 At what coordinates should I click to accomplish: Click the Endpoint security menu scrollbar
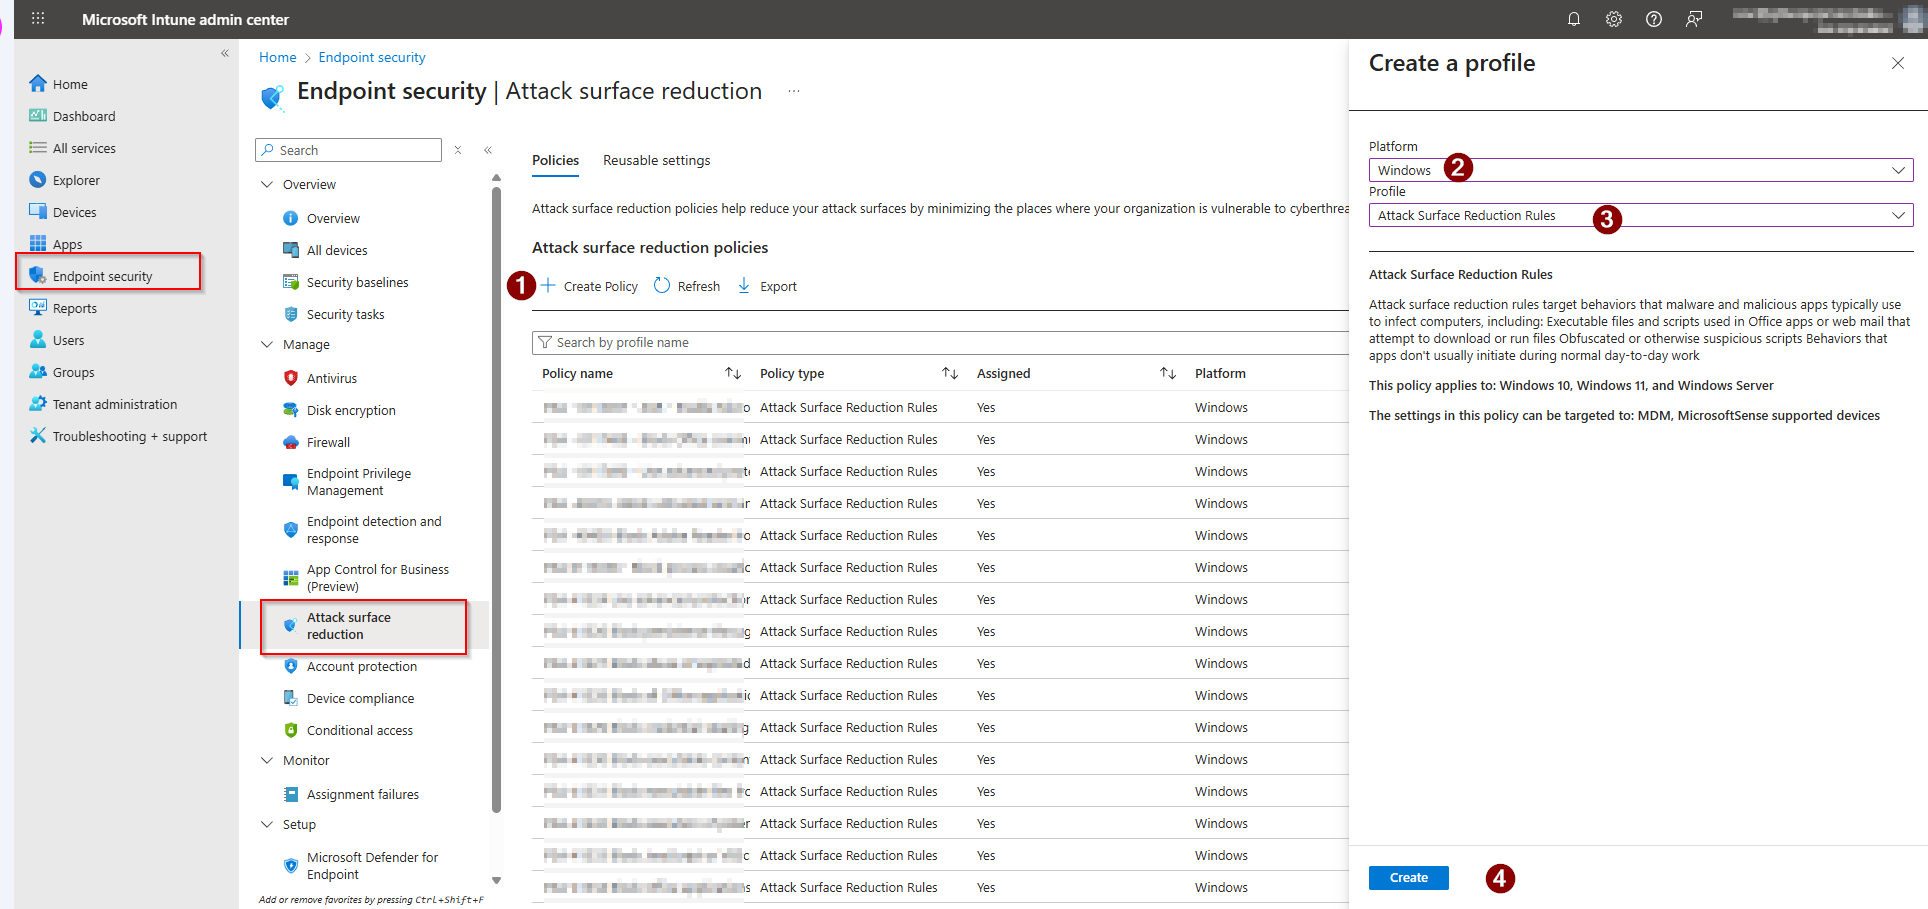[x=496, y=500]
